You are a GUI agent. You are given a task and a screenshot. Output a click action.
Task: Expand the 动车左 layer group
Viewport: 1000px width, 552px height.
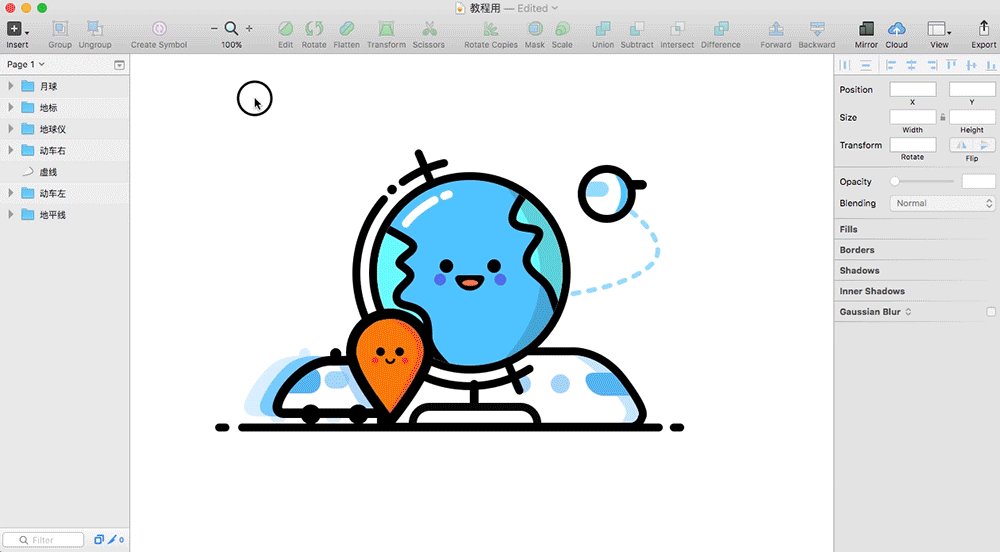pos(10,193)
